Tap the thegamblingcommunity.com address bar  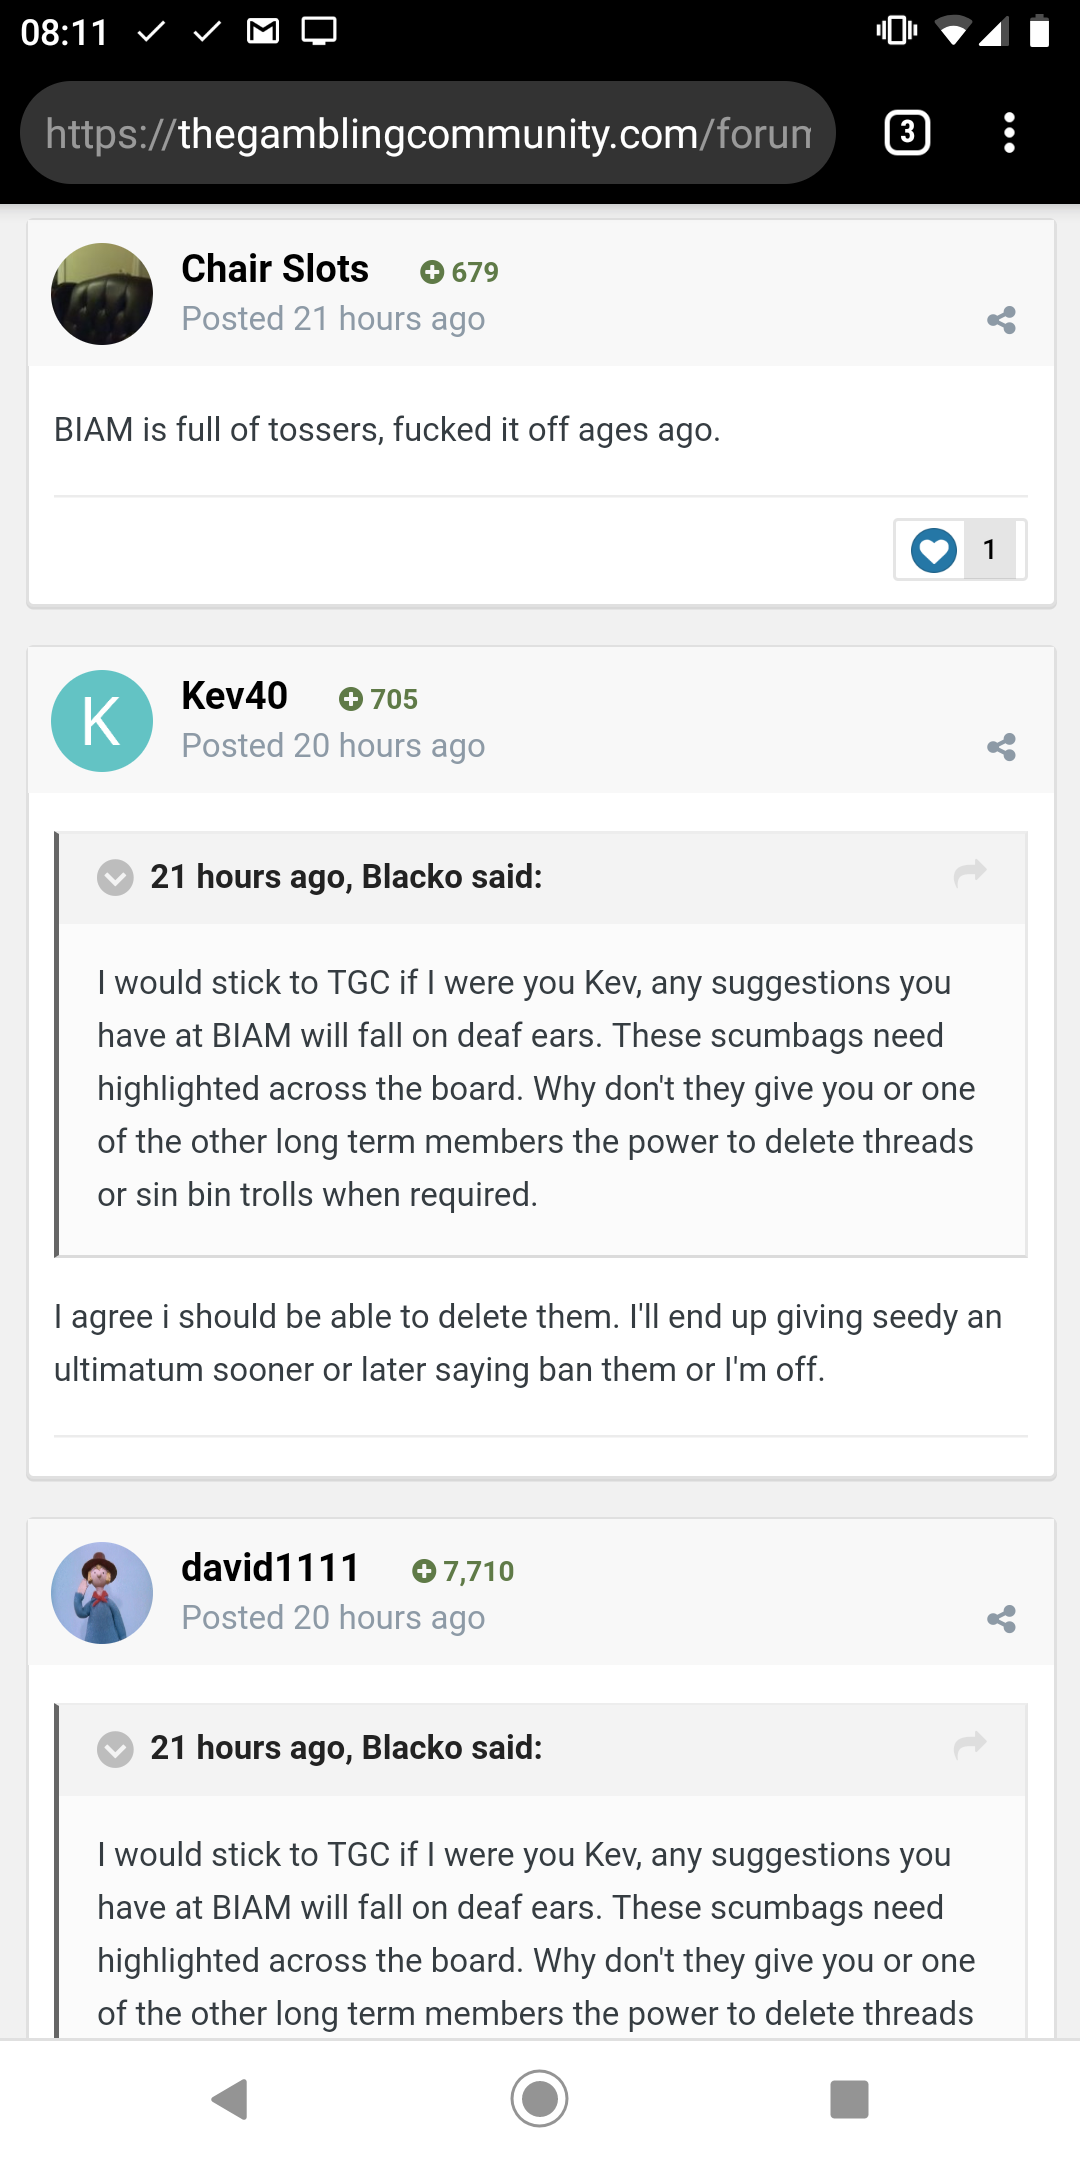(428, 133)
